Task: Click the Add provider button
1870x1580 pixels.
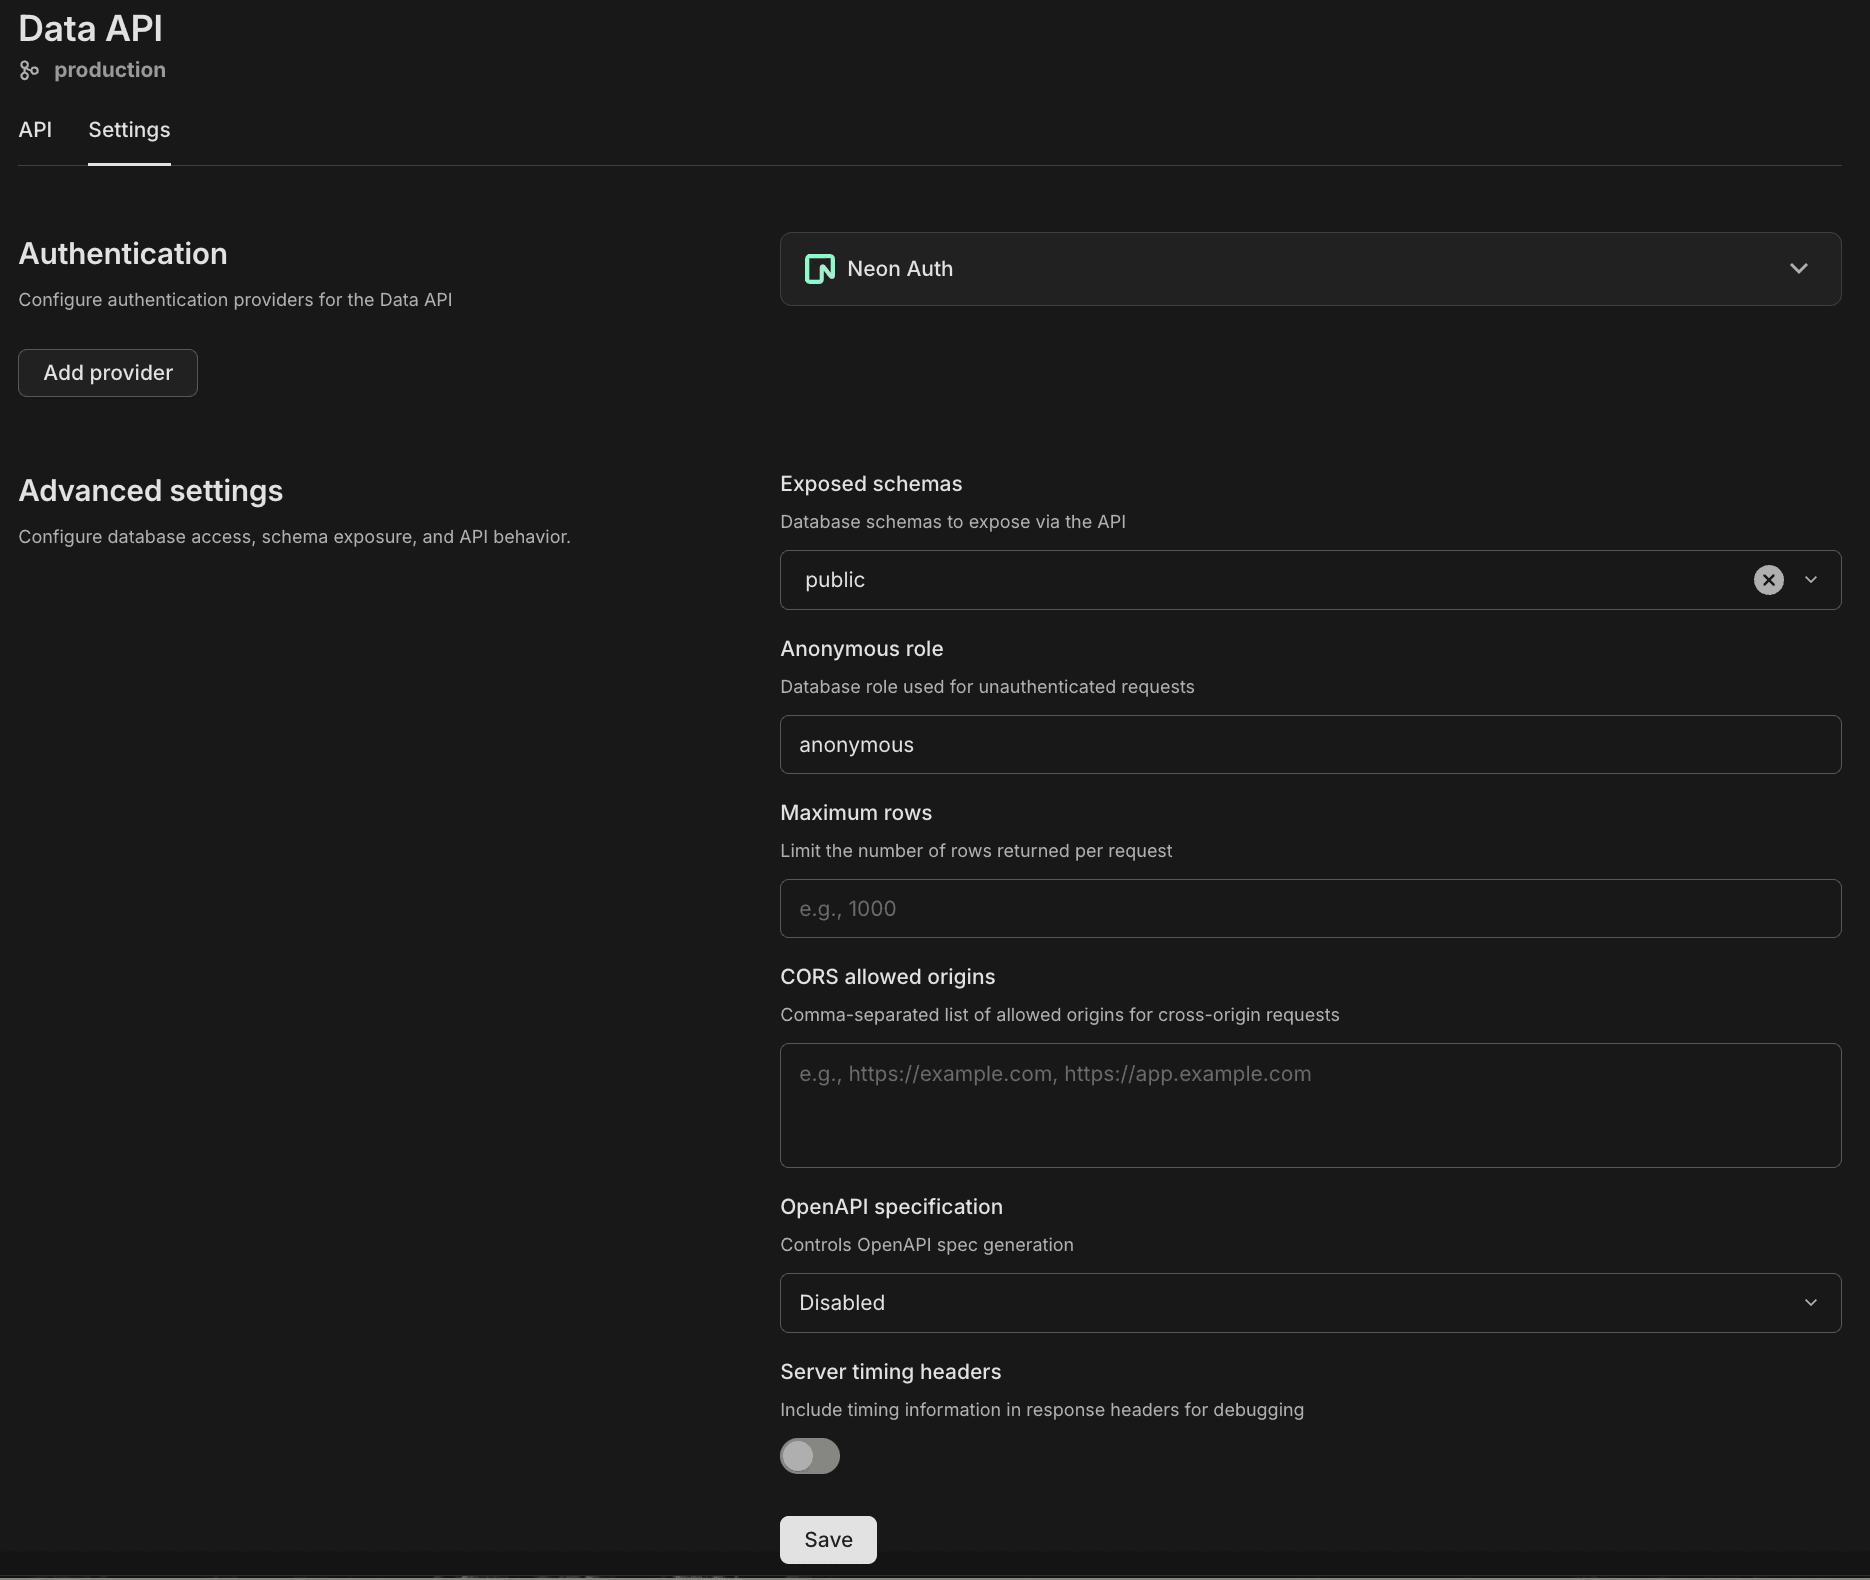Action: 107,372
